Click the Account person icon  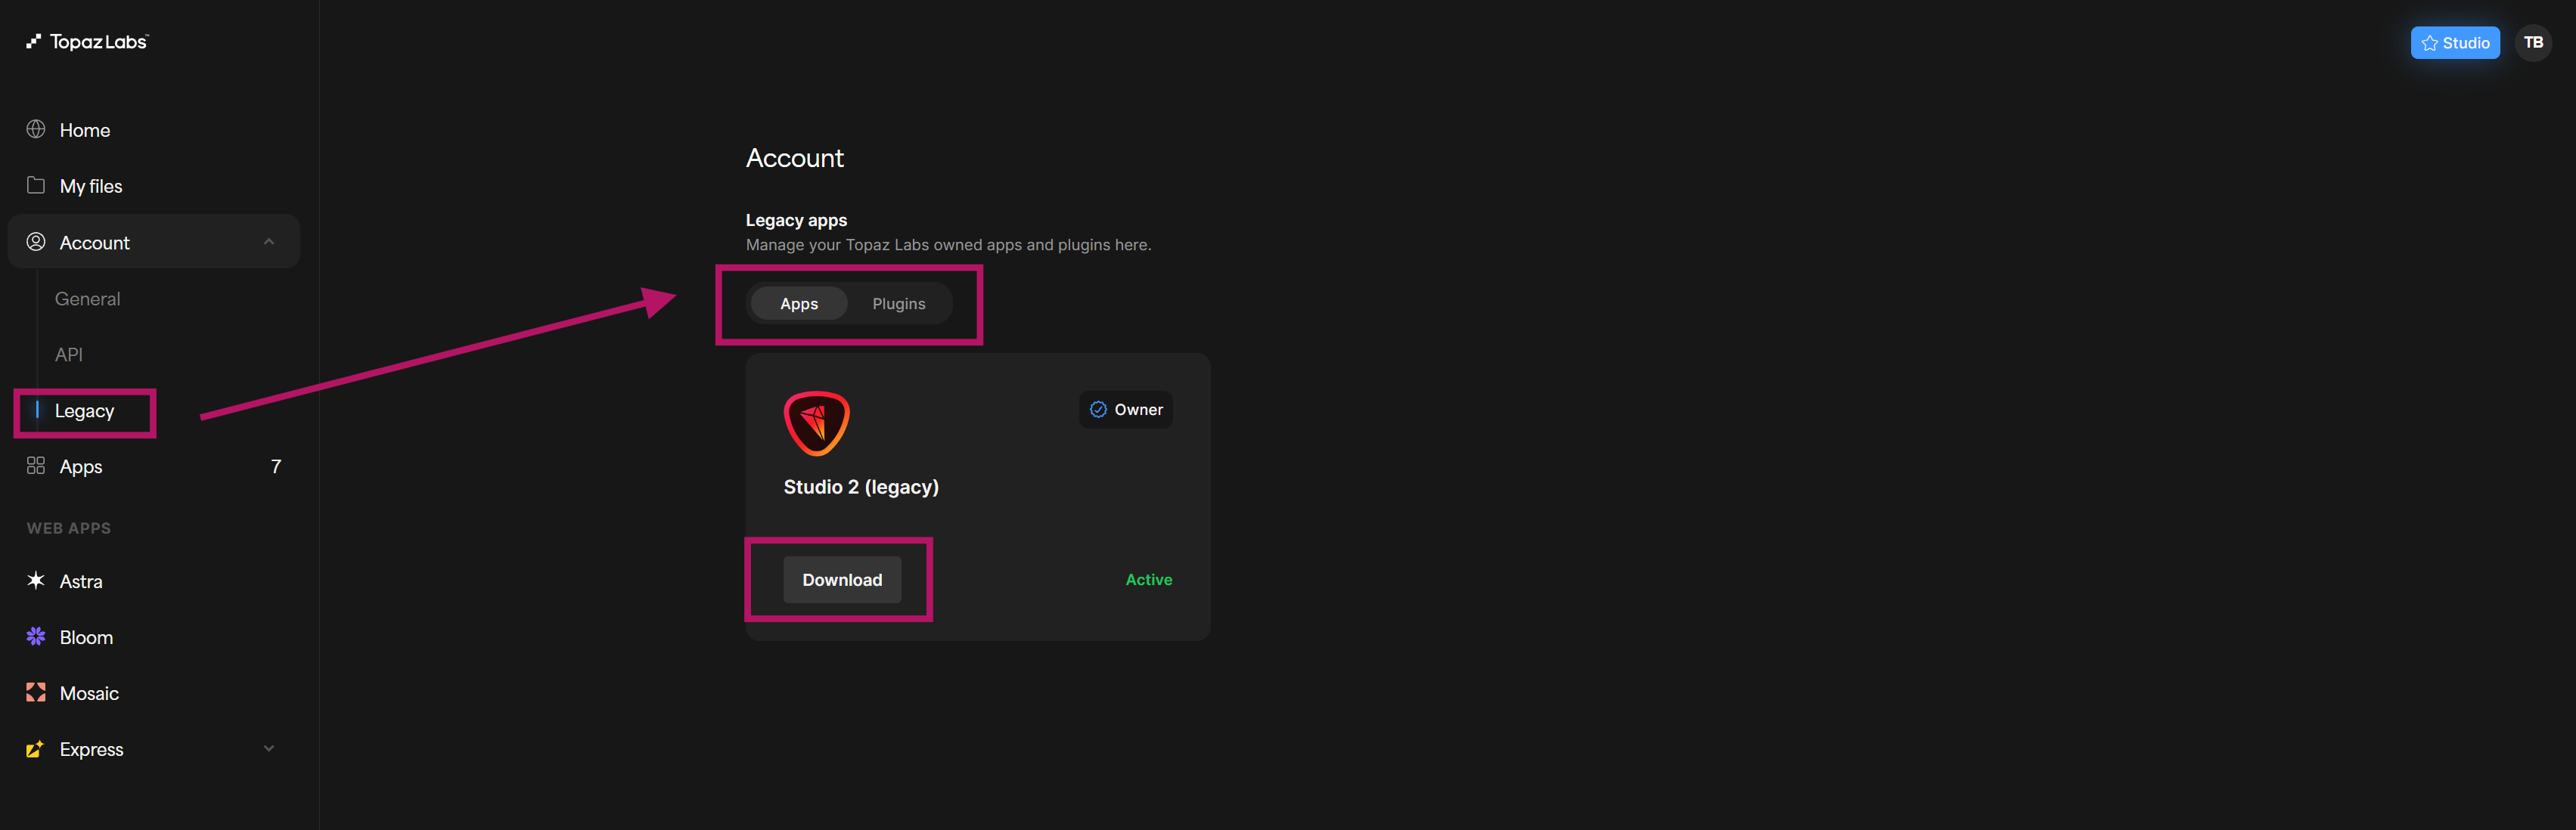[36, 242]
